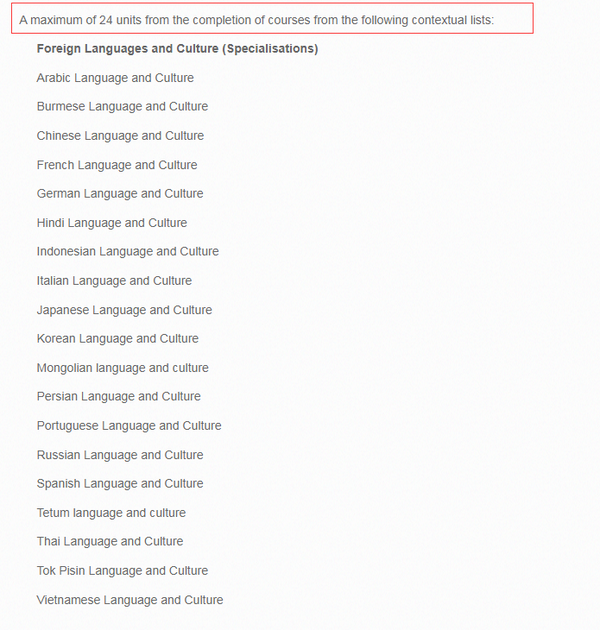The image size is (600, 630).
Task: Open Portuguese Language and Culture link
Action: pos(129,425)
